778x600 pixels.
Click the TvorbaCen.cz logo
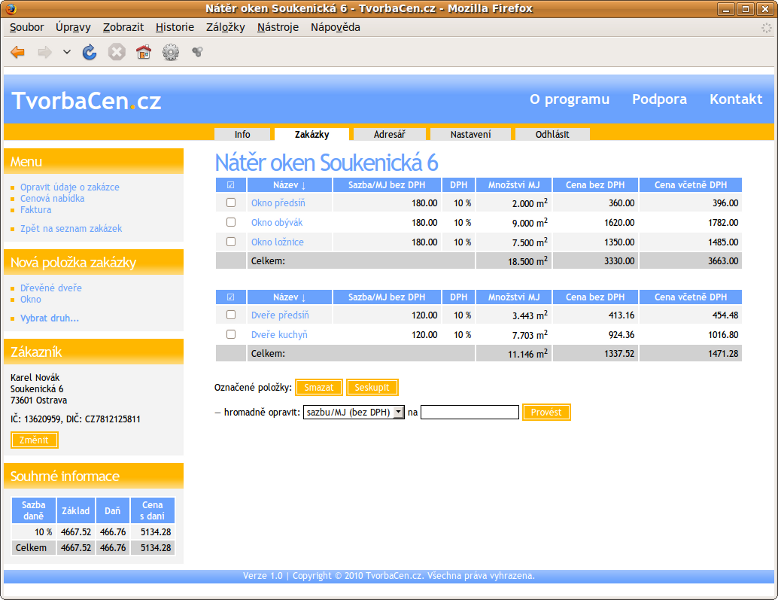(x=86, y=101)
